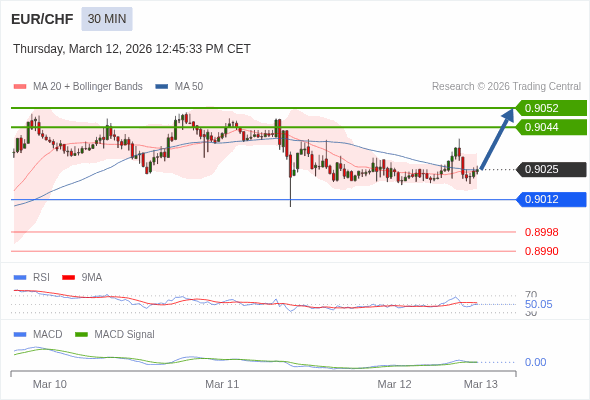Click the 30 MIN timeframe badge
This screenshot has width=590, height=400.
coord(107,19)
